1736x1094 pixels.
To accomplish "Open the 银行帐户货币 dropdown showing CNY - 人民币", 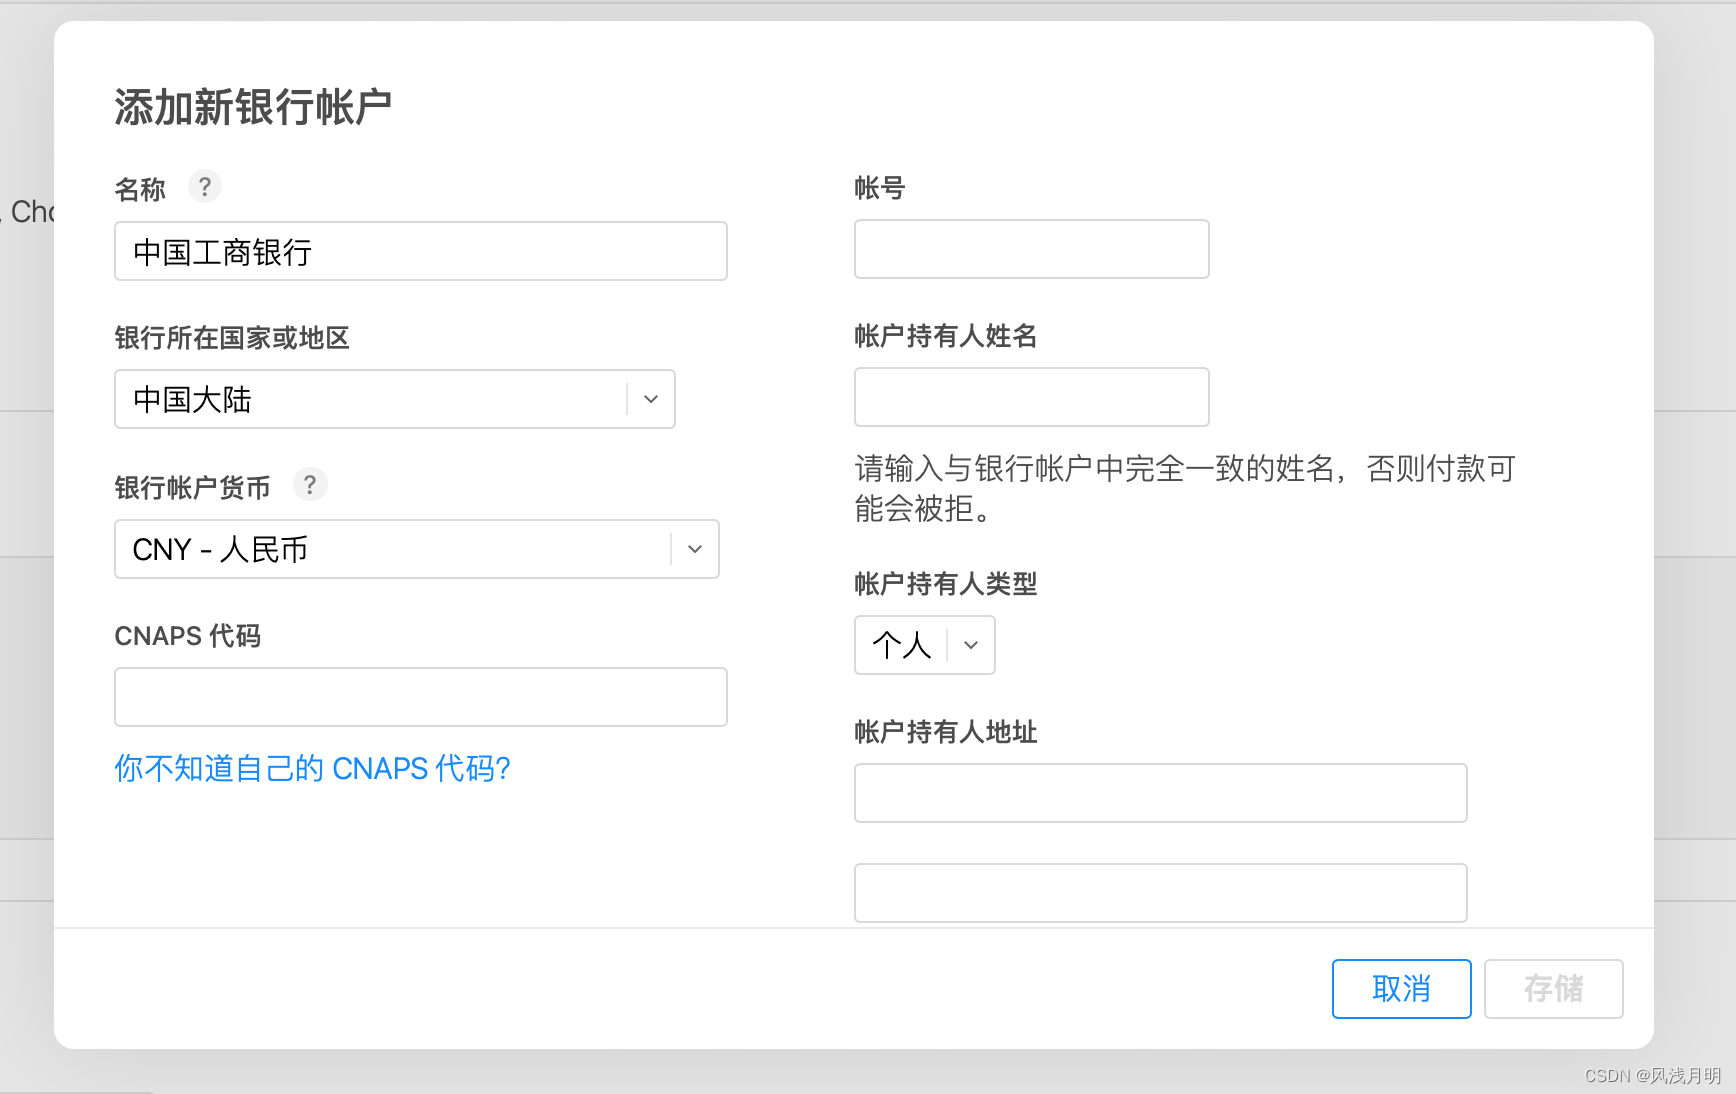I will pyautogui.click(x=417, y=549).
